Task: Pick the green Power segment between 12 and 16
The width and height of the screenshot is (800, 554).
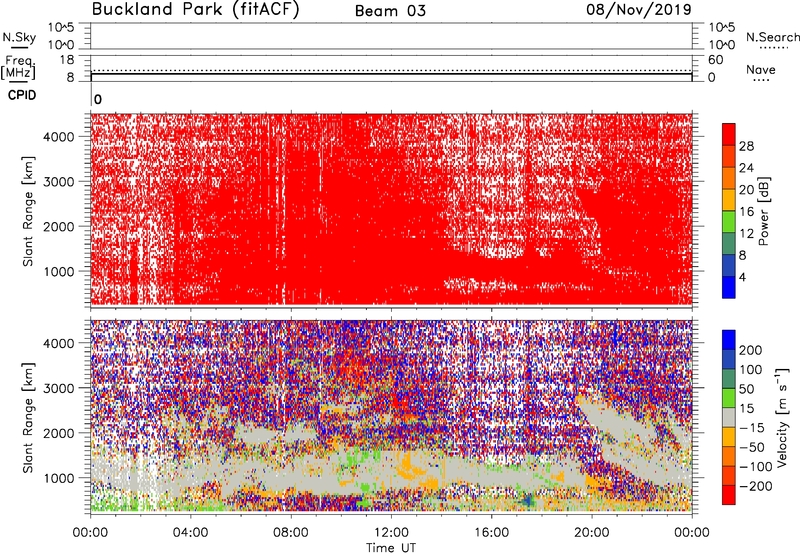Action: [729, 222]
